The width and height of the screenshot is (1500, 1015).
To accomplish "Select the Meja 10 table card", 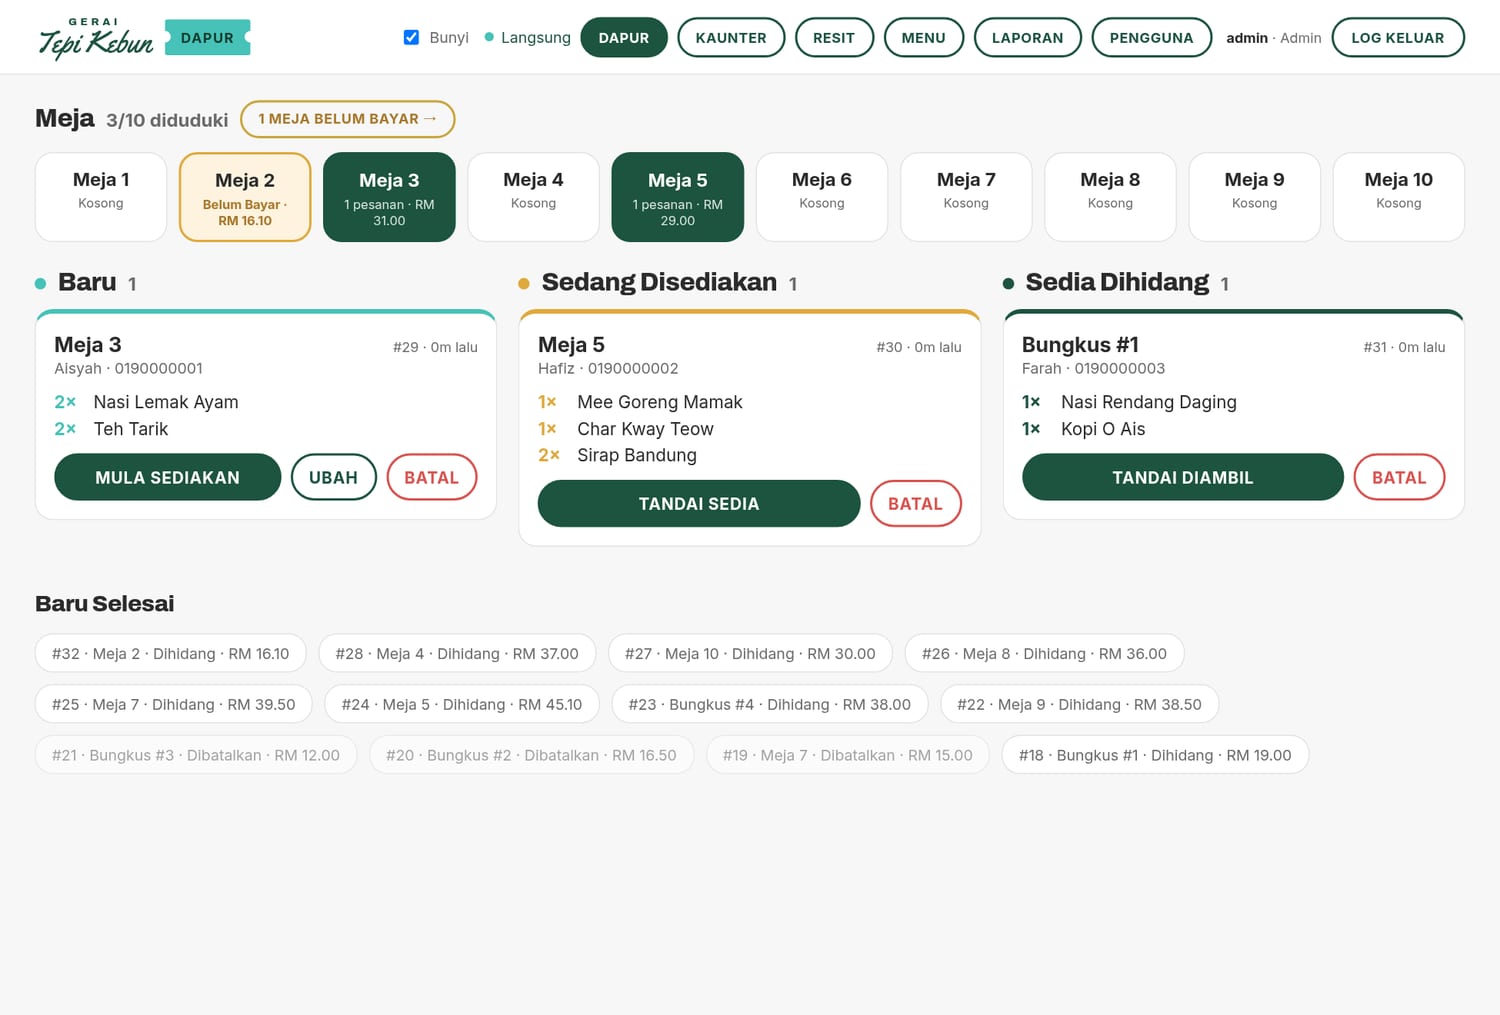I will coord(1399,197).
